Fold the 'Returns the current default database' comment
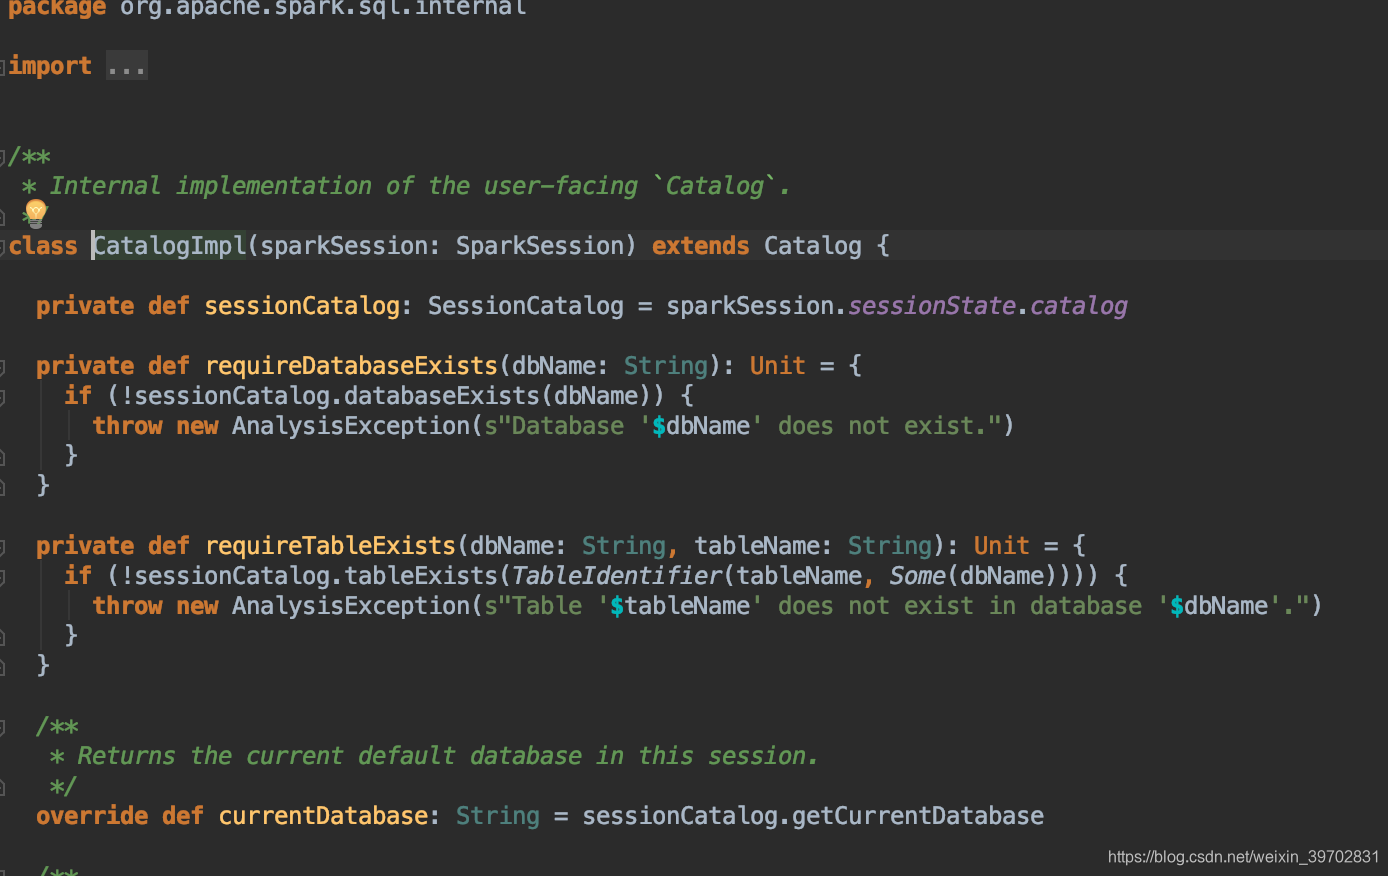 click(x=3, y=726)
